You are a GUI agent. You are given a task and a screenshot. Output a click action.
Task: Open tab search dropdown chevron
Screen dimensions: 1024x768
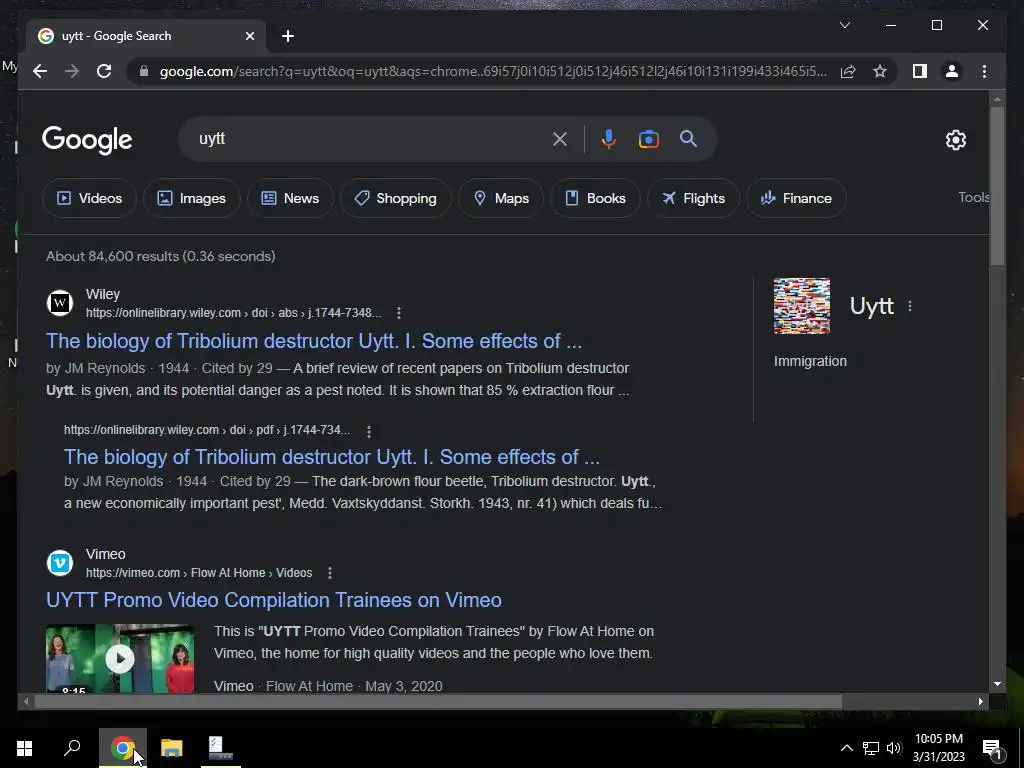point(845,25)
